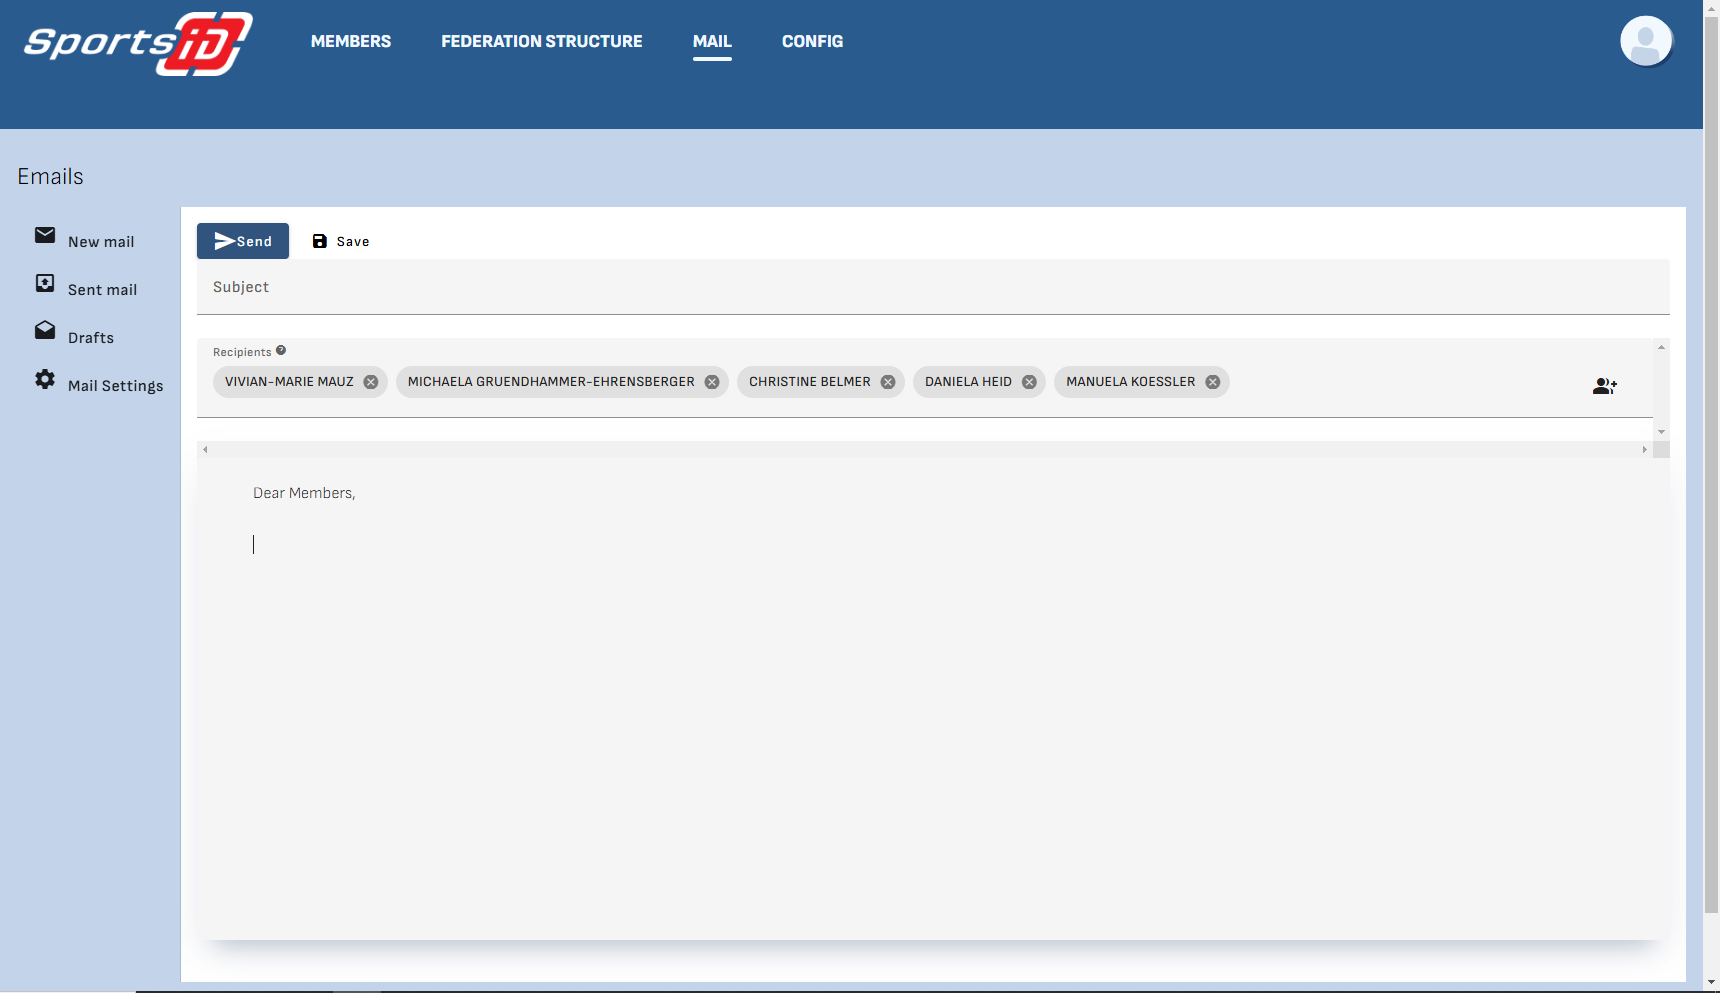Remove recipient Manuela Koessler

pyautogui.click(x=1213, y=382)
